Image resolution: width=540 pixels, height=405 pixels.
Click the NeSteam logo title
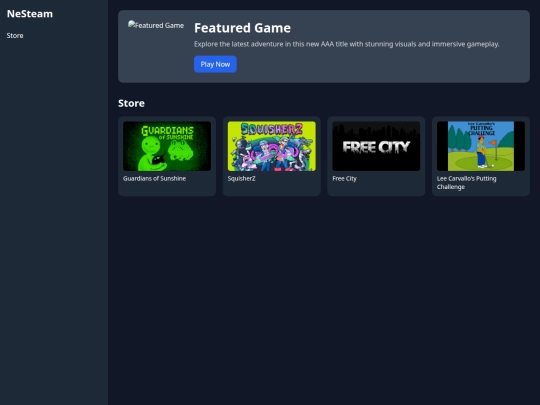pos(30,14)
